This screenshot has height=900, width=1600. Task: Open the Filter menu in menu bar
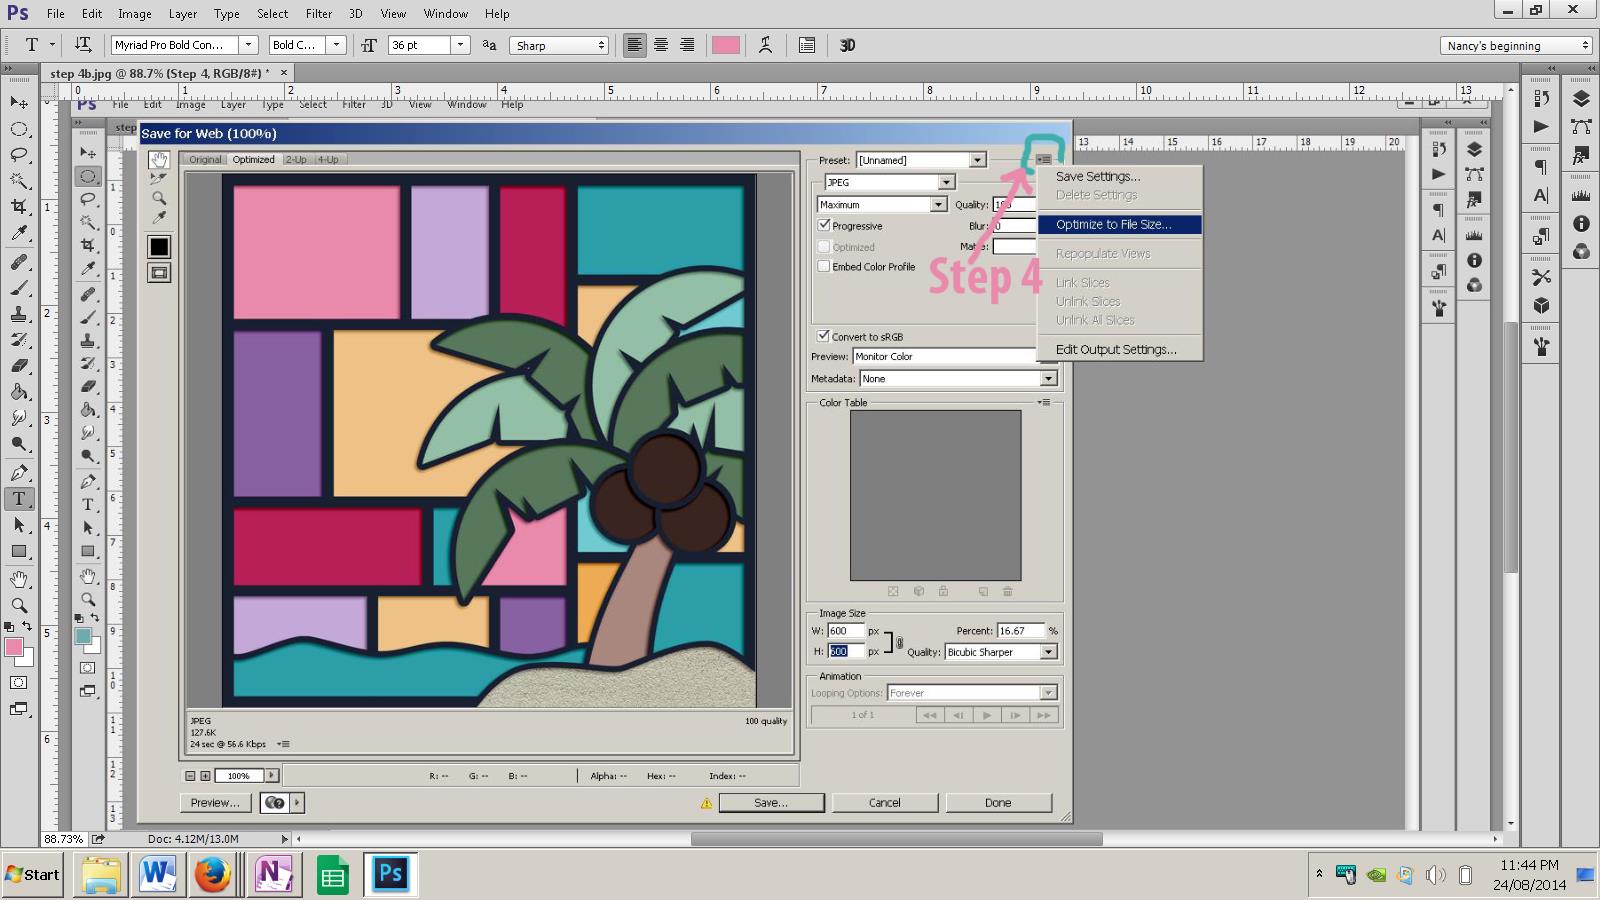(319, 14)
